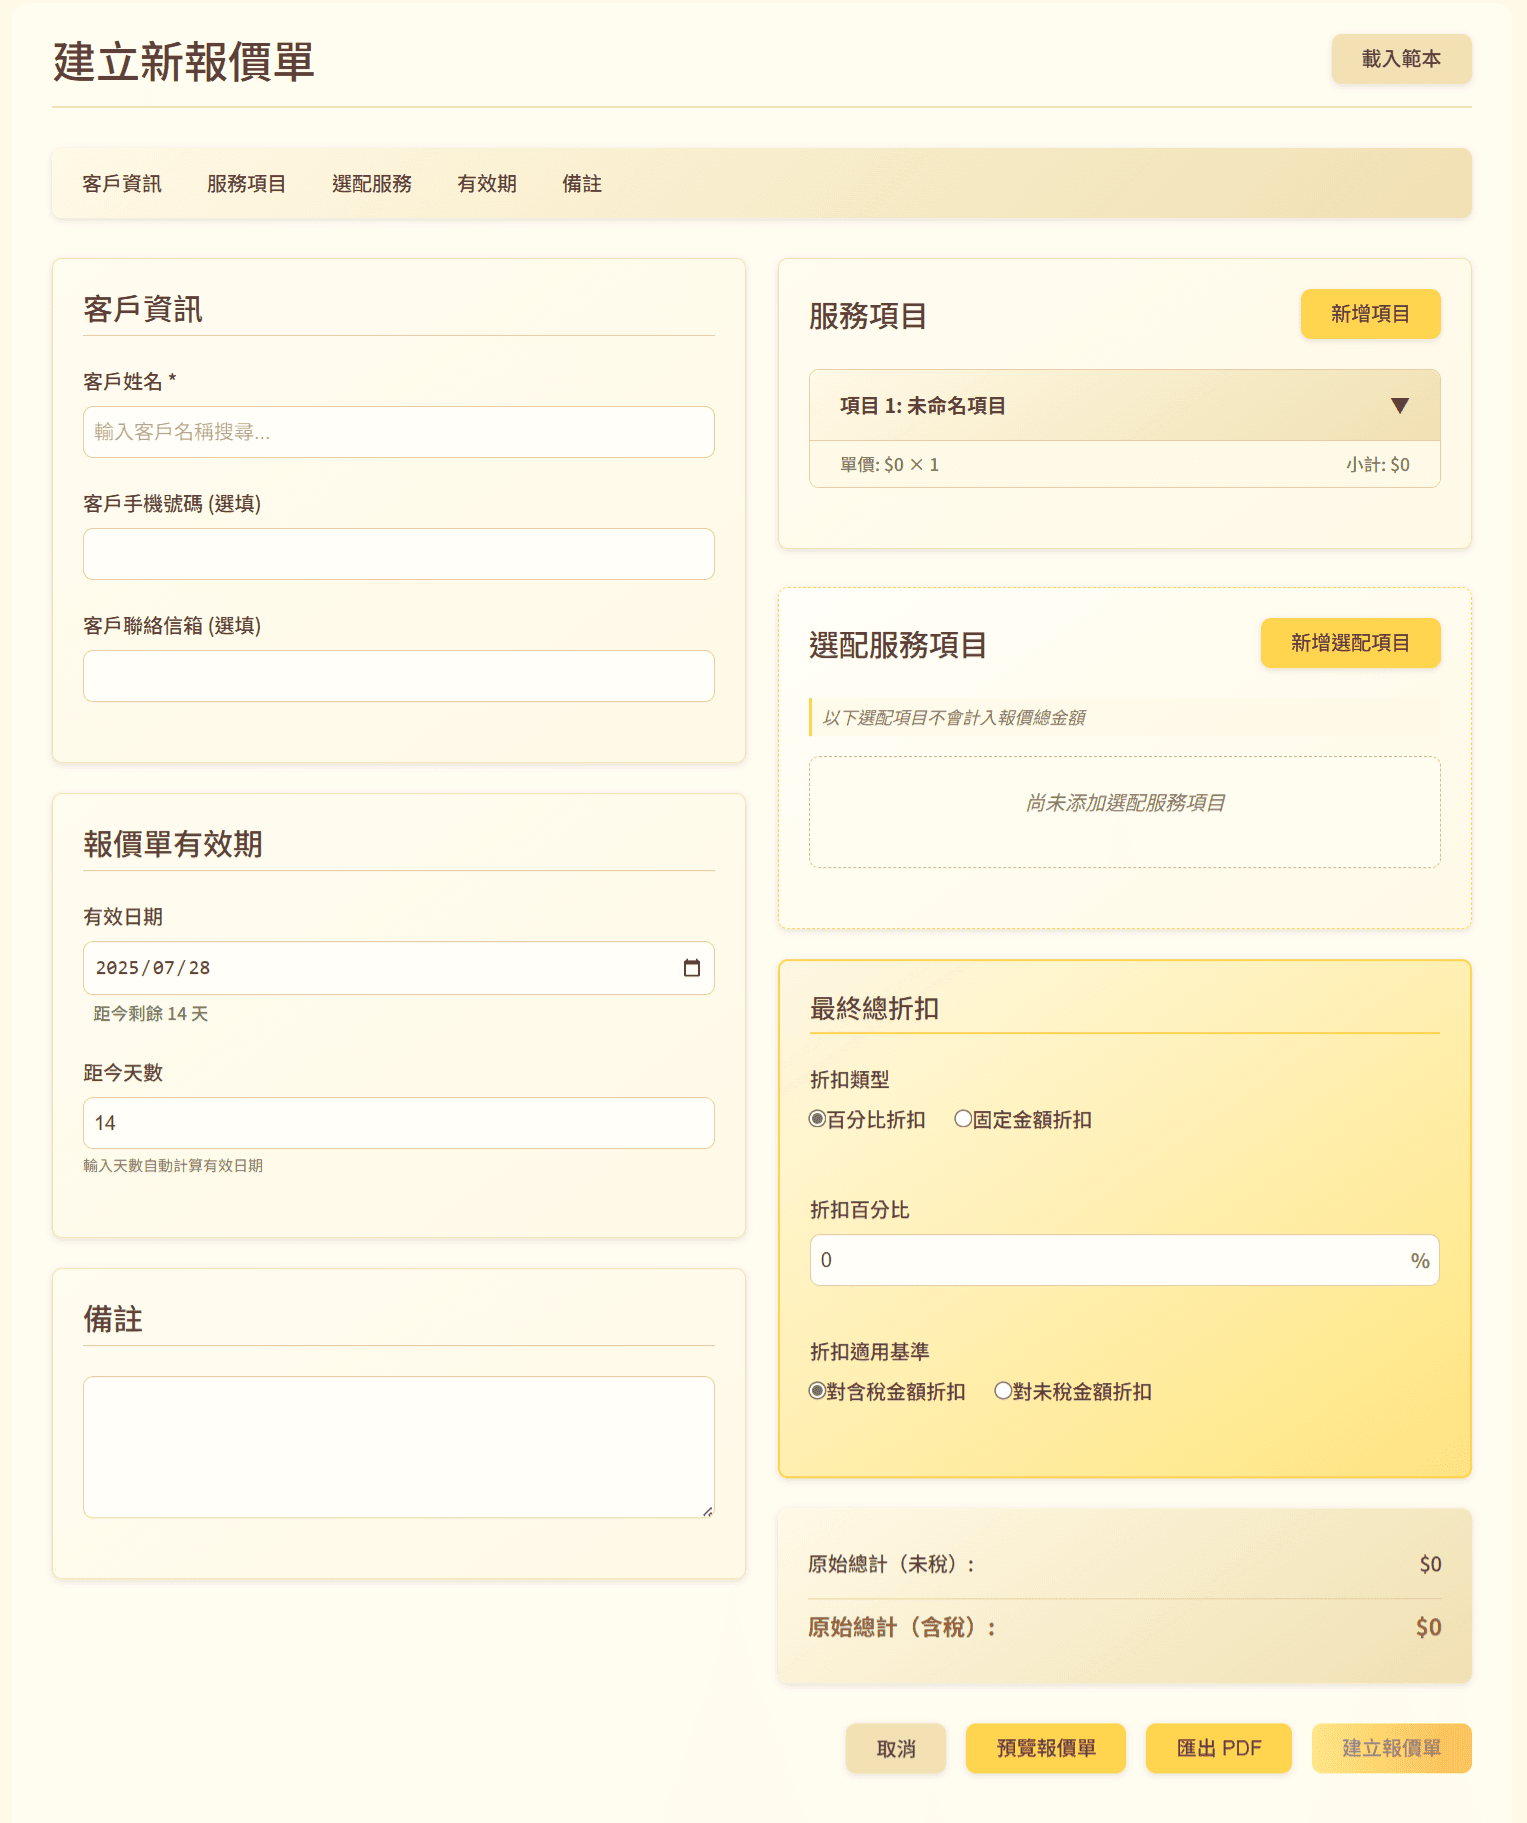This screenshot has width=1527, height=1823.
Task: Expand item 1 with the triangle arrow
Action: point(1399,405)
